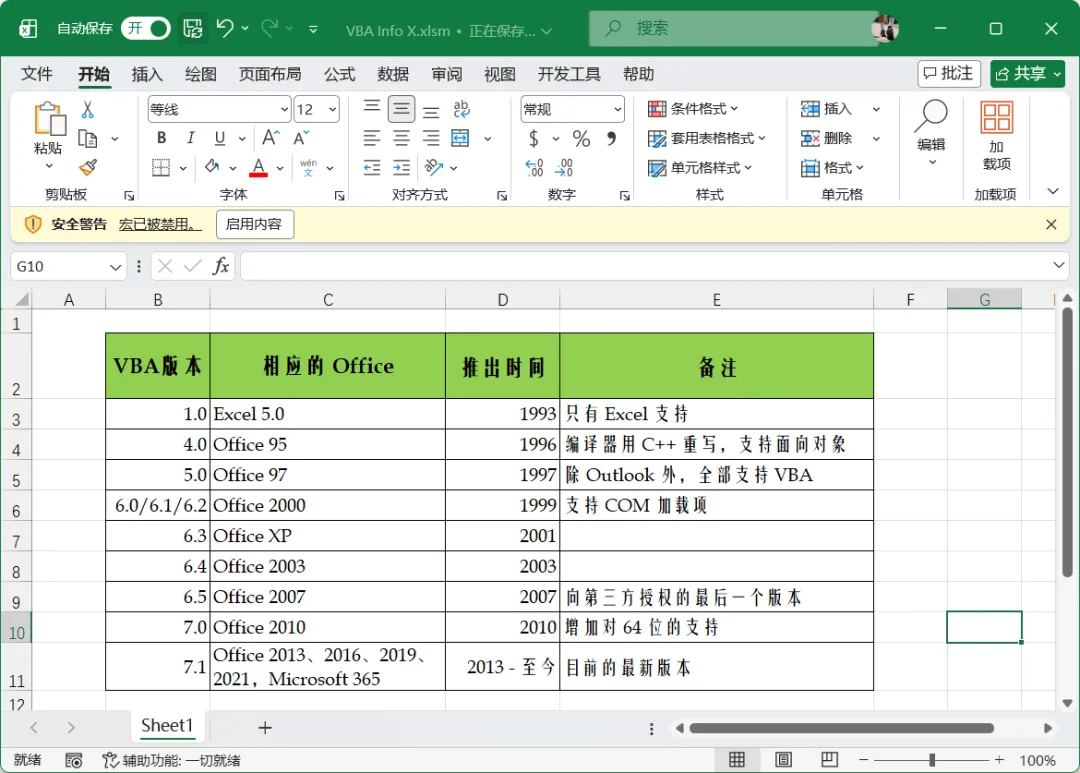Decrease indent in cell
Viewport: 1080px width, 773px height.
point(372,167)
